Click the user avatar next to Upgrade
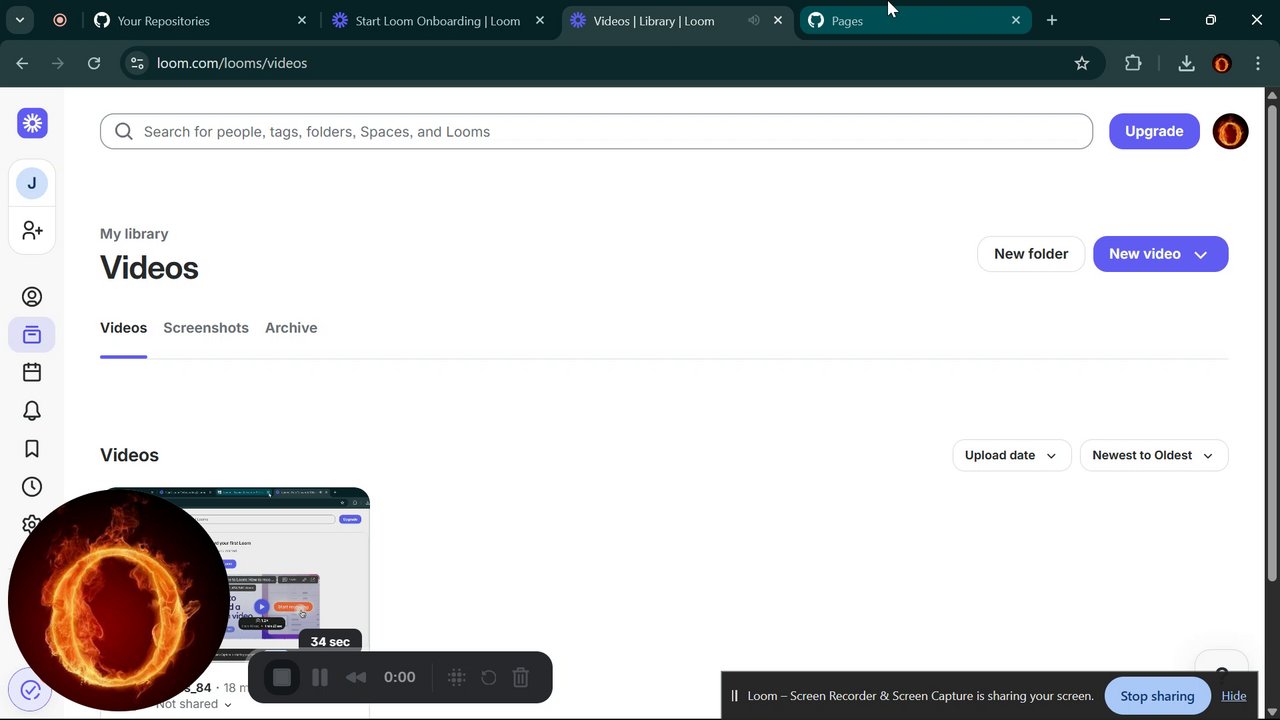 (x=1230, y=131)
